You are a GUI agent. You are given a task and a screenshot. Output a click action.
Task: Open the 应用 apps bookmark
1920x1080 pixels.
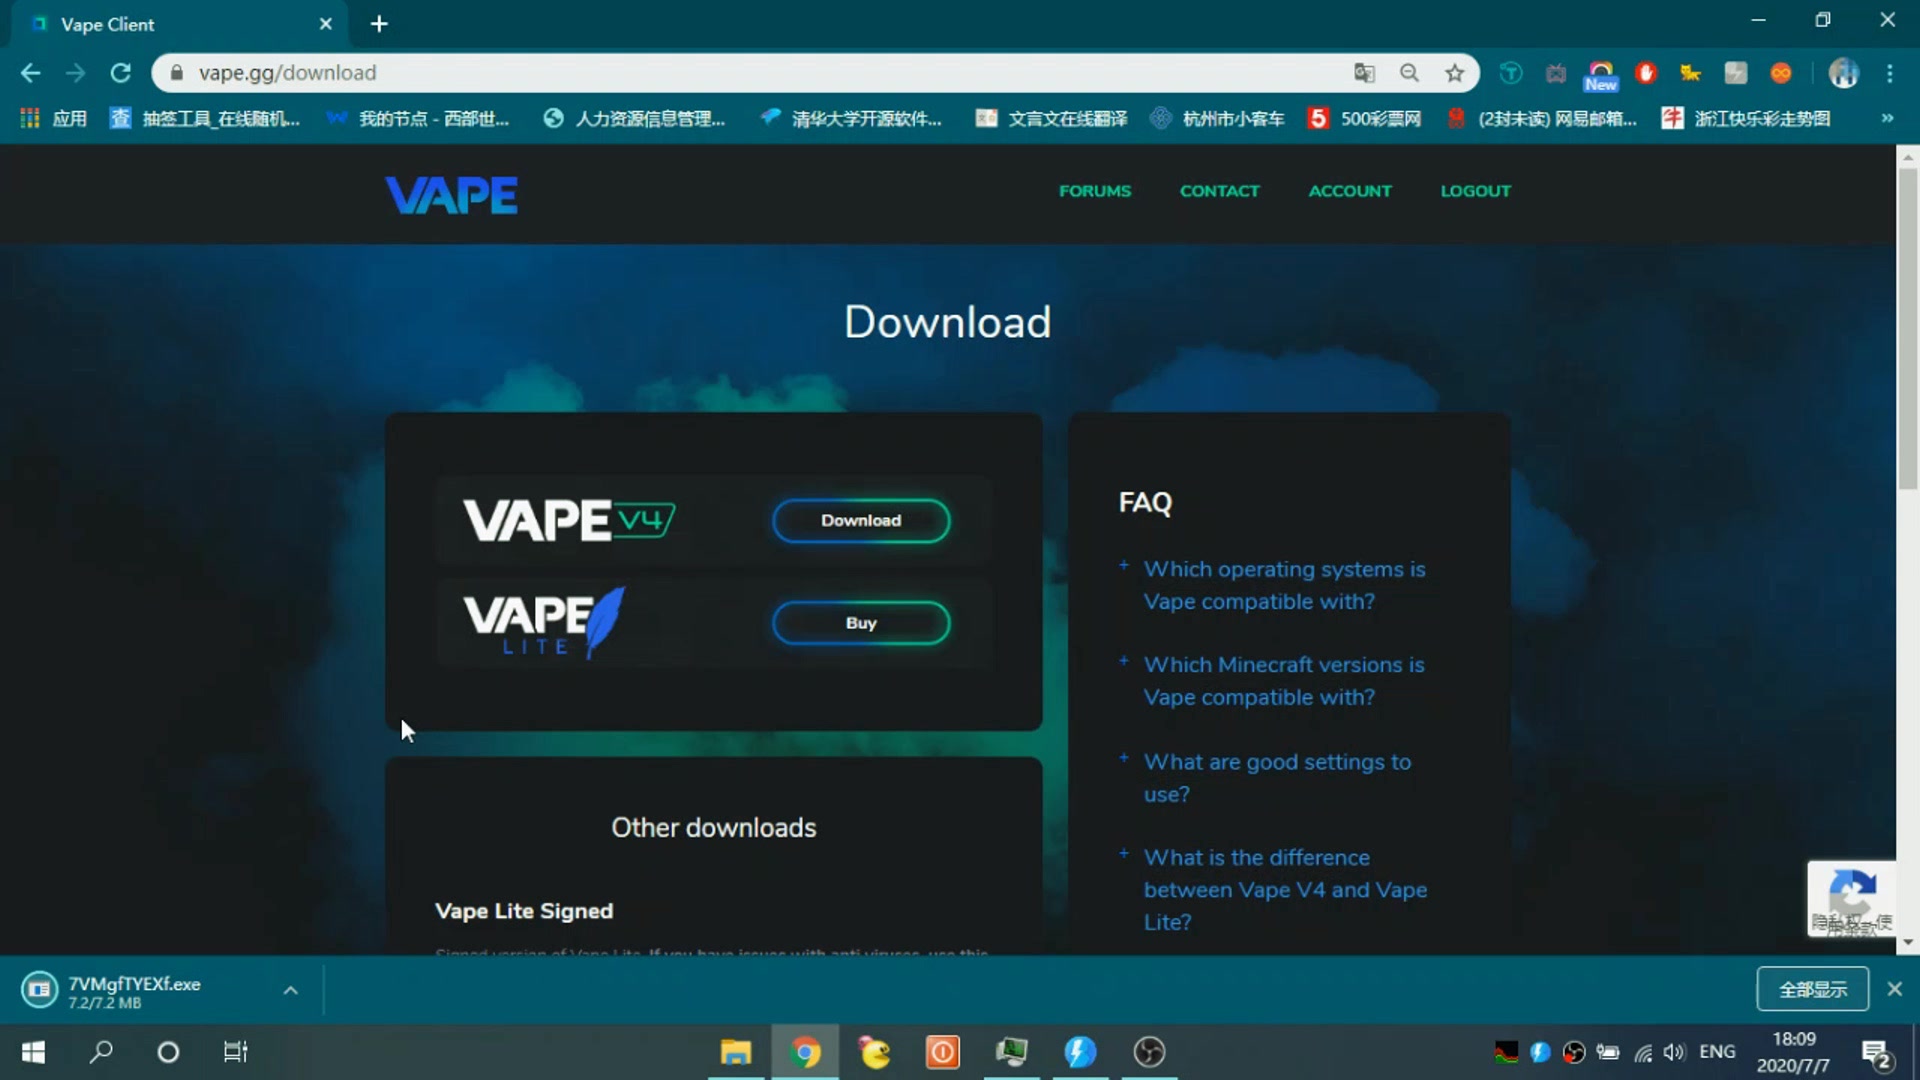54,119
